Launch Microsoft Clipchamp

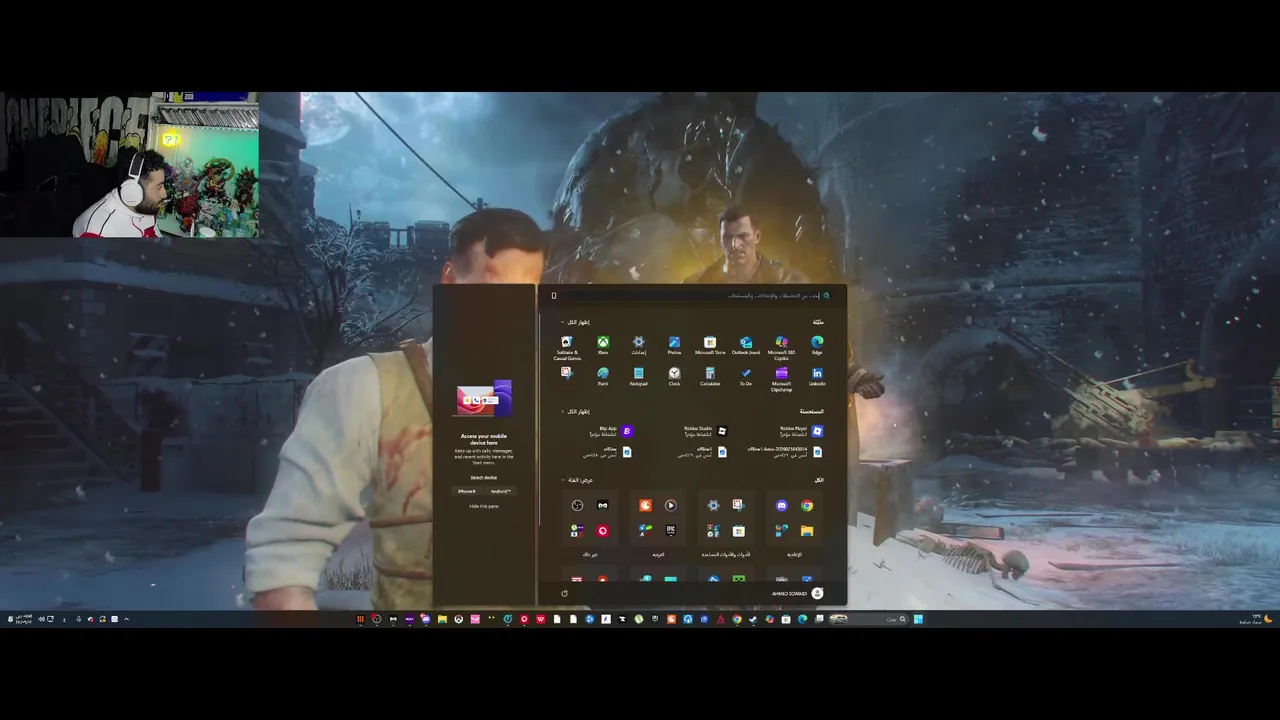[x=782, y=378]
